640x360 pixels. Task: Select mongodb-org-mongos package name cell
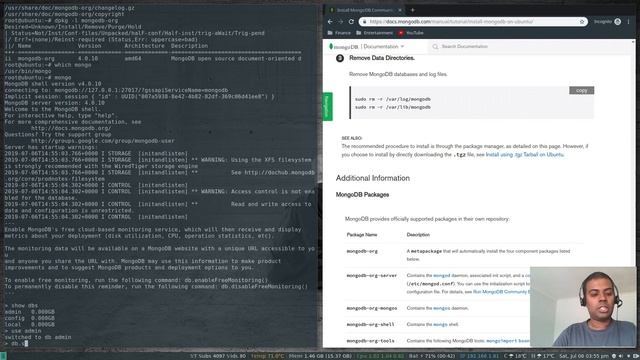(x=371, y=308)
